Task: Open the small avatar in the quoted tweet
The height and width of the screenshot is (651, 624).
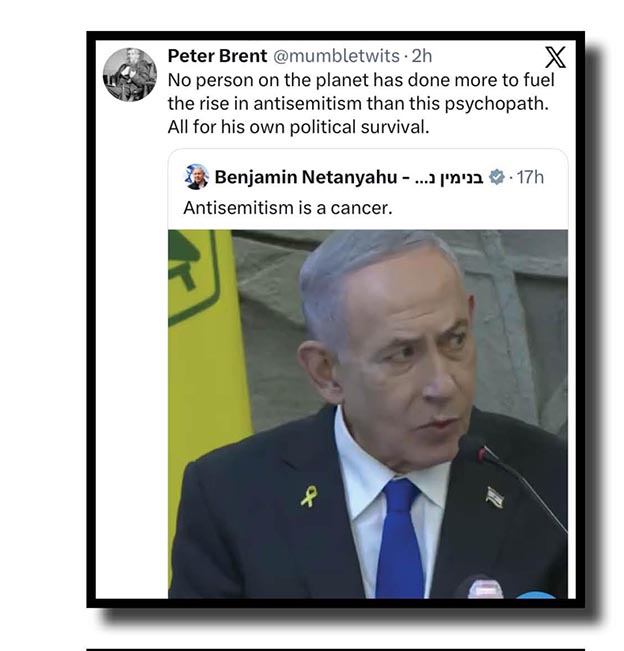Action: [x=196, y=177]
